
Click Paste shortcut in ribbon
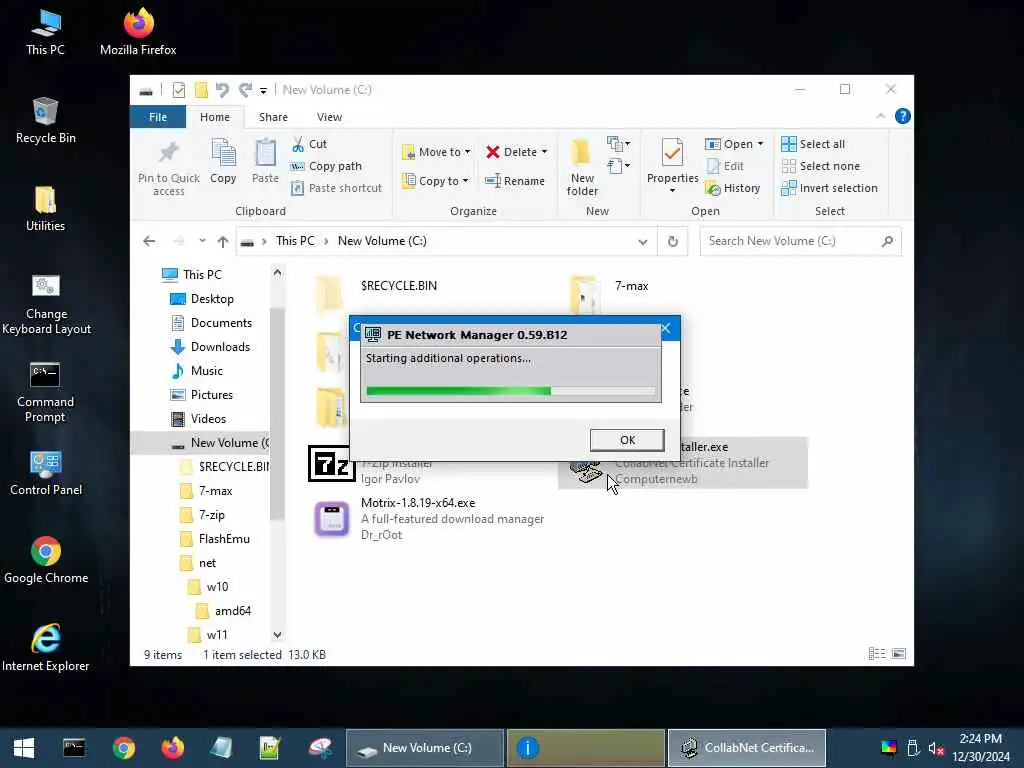coord(336,188)
